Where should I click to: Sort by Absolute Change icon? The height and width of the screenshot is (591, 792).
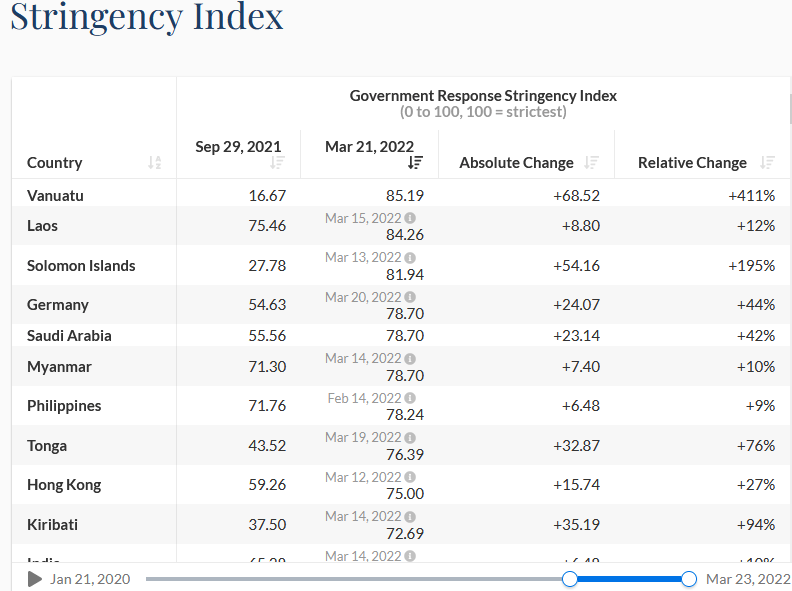click(591, 163)
